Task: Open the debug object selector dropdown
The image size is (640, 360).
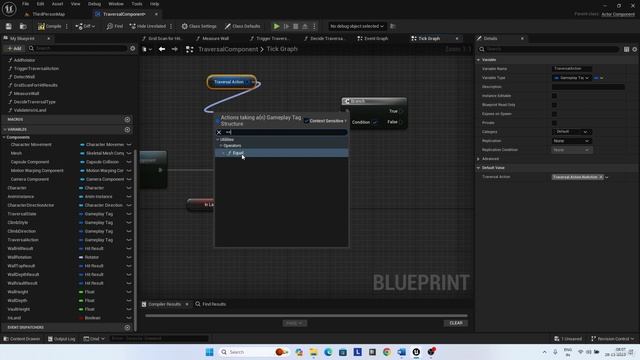Action: [x=357, y=26]
